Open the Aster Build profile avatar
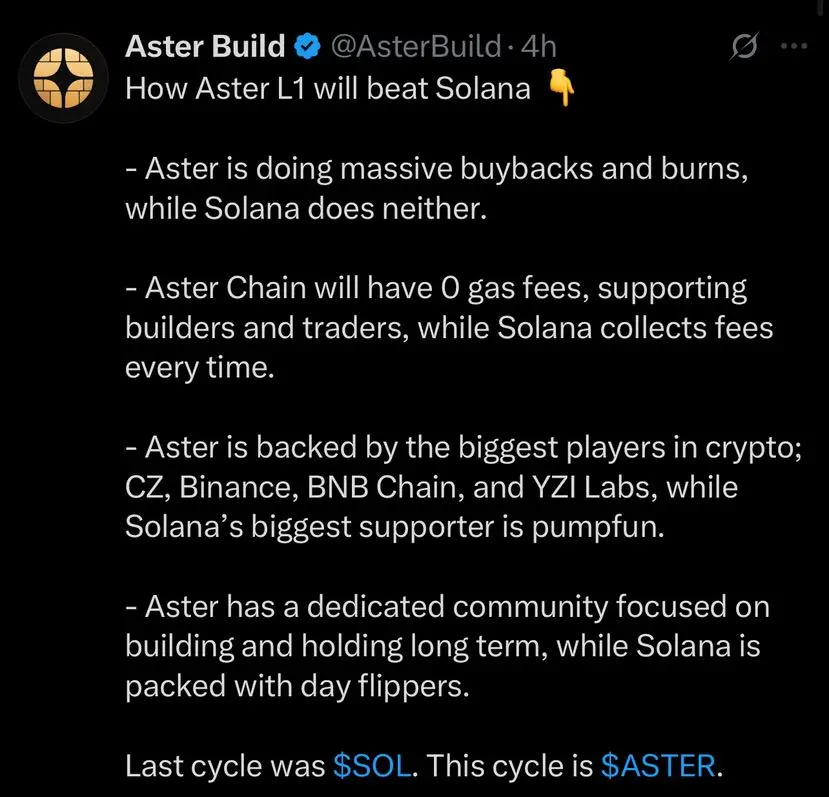Viewport: 829px width, 797px height. coord(63,78)
